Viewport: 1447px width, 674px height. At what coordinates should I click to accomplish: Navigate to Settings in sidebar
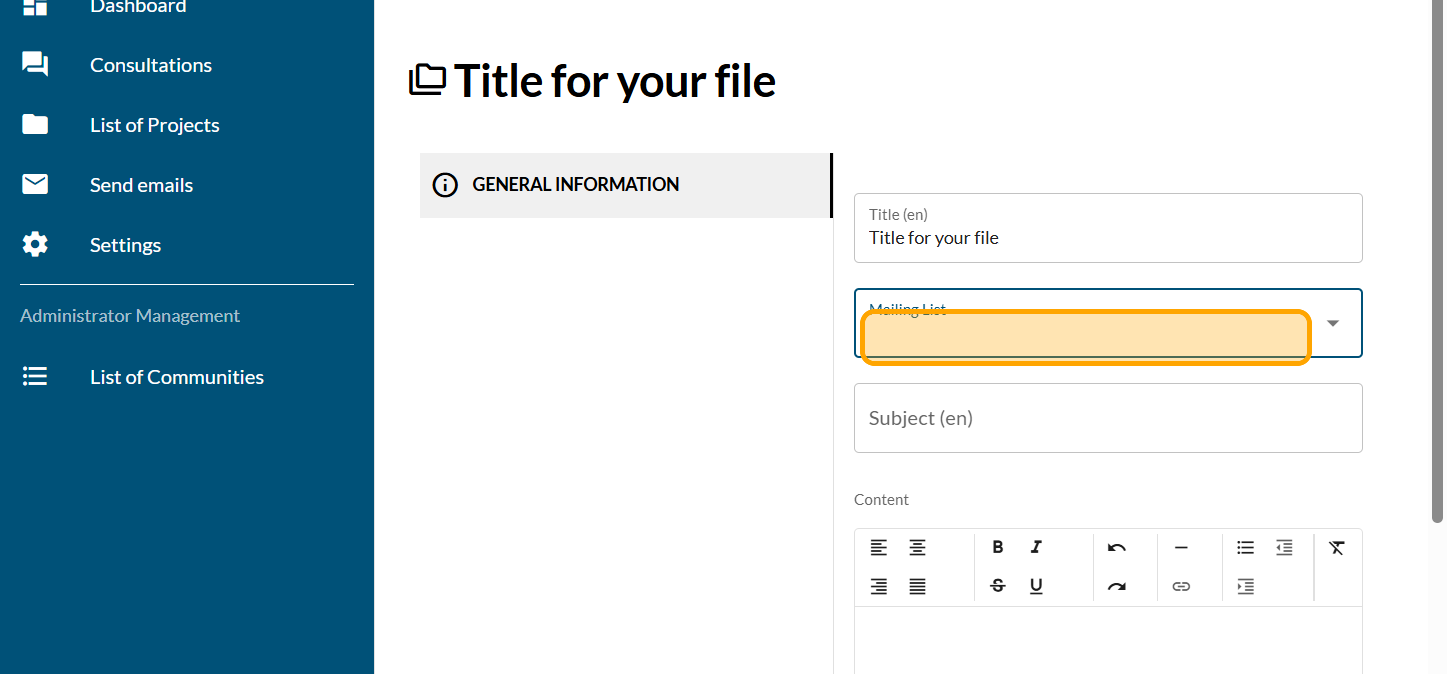pos(125,245)
